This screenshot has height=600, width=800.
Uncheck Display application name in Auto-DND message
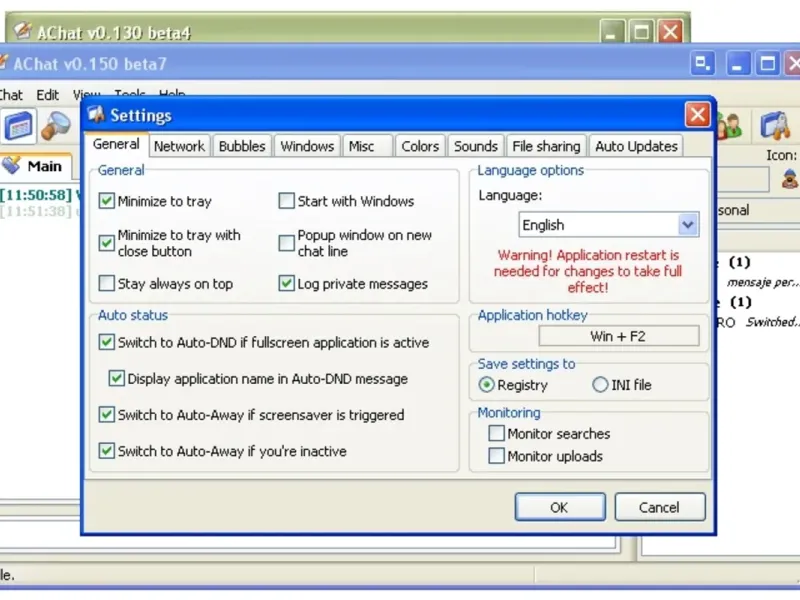coord(116,379)
